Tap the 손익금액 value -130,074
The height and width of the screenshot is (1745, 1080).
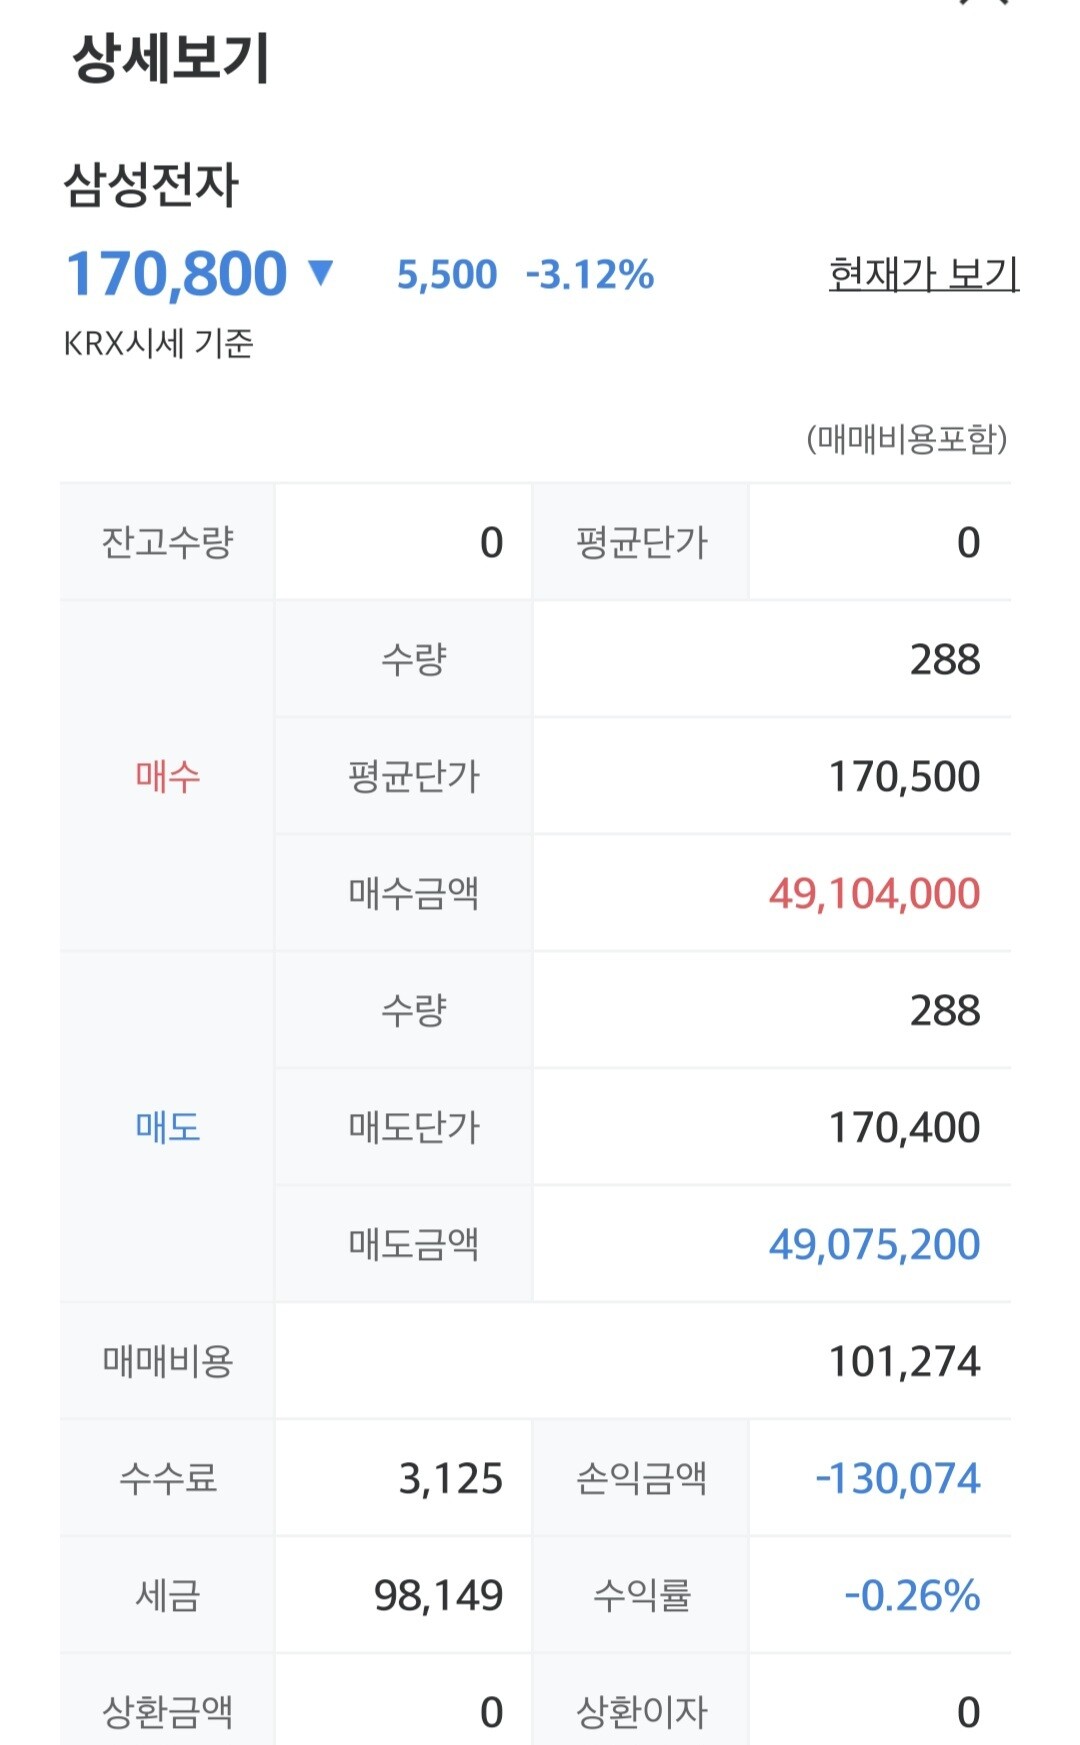(898, 1478)
